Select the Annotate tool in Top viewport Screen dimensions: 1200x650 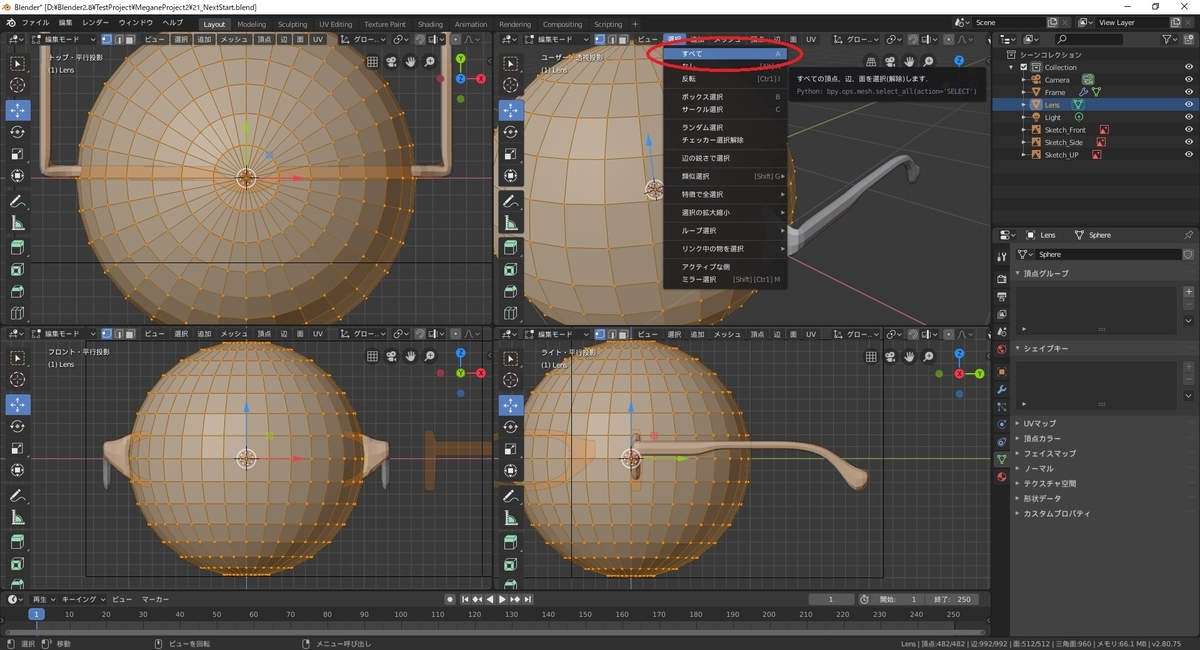tap(18, 201)
